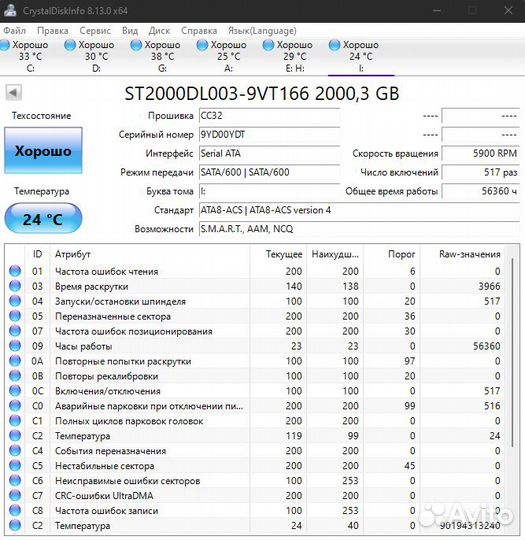Screen dimensions: 525x540
Task: Click the serial number field 9YD00YDT
Action: click(269, 135)
